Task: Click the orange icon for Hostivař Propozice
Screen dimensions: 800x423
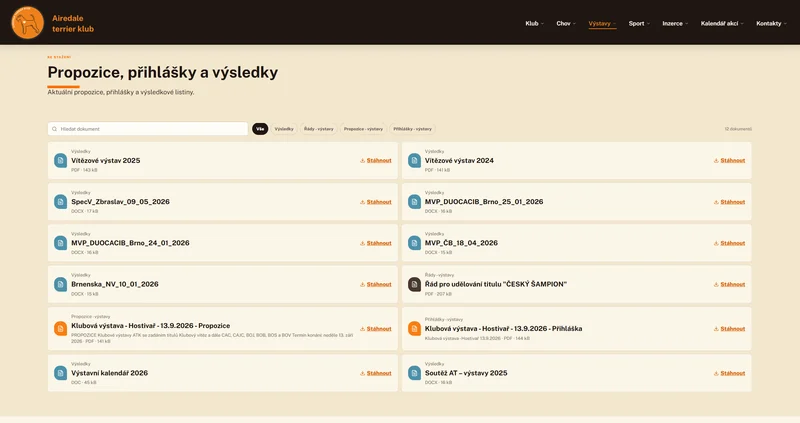Action: click(x=61, y=329)
